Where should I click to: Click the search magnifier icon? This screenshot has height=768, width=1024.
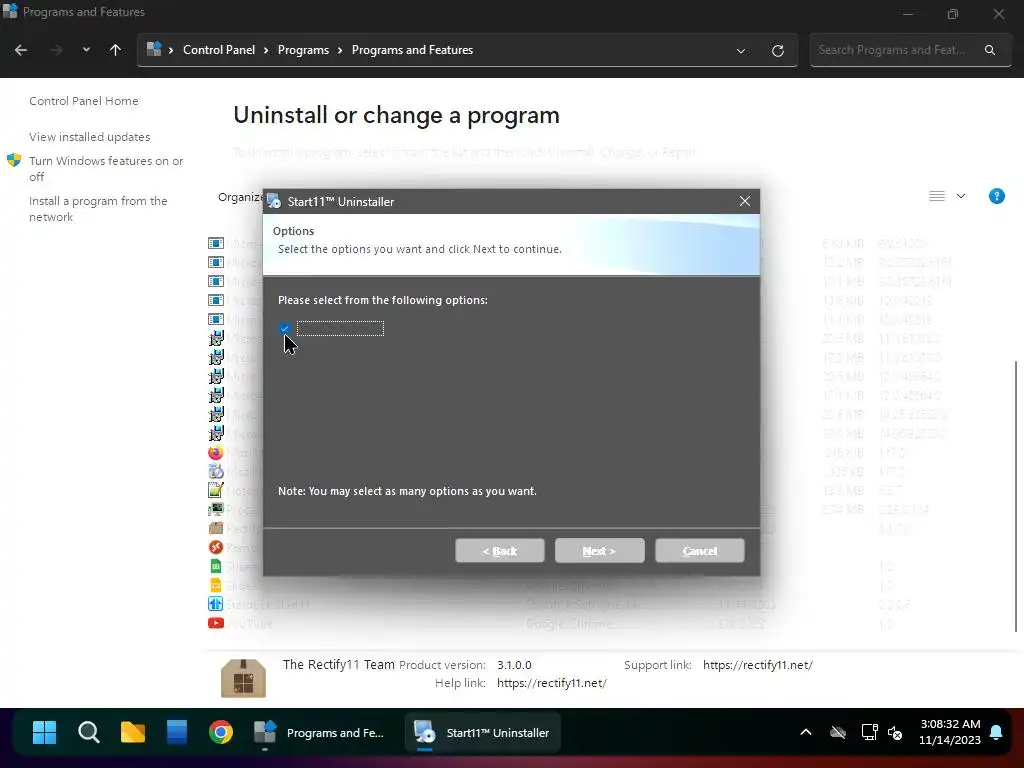click(x=990, y=50)
